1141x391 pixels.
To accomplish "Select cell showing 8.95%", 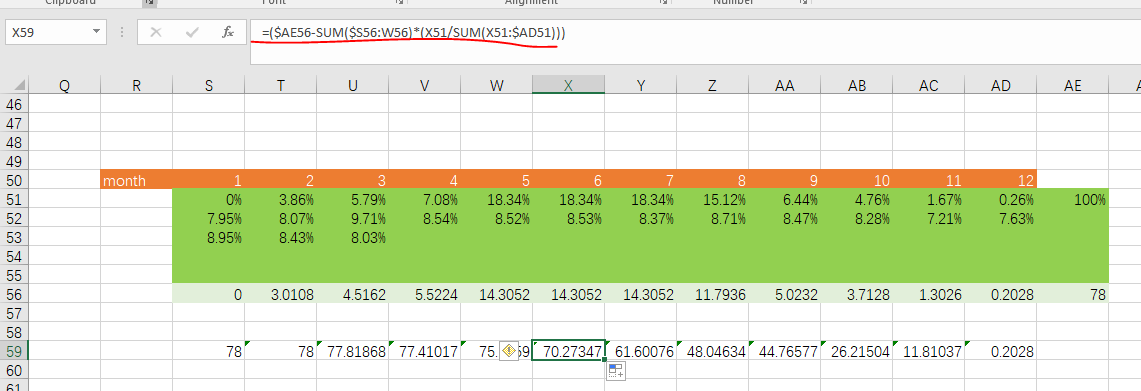I will point(209,237).
